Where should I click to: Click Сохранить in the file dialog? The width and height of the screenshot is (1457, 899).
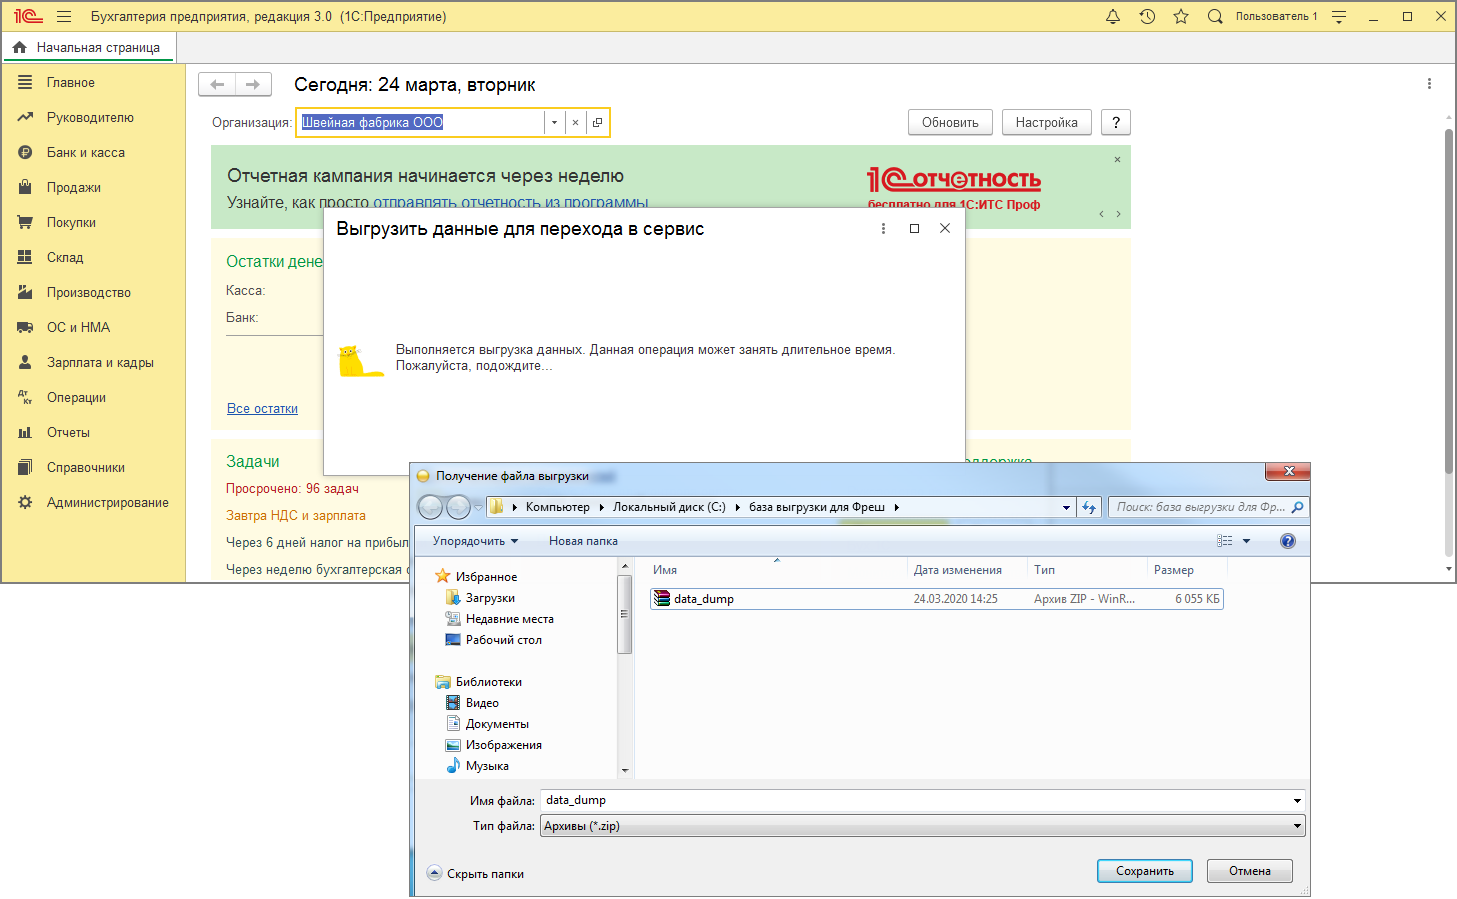click(x=1145, y=871)
